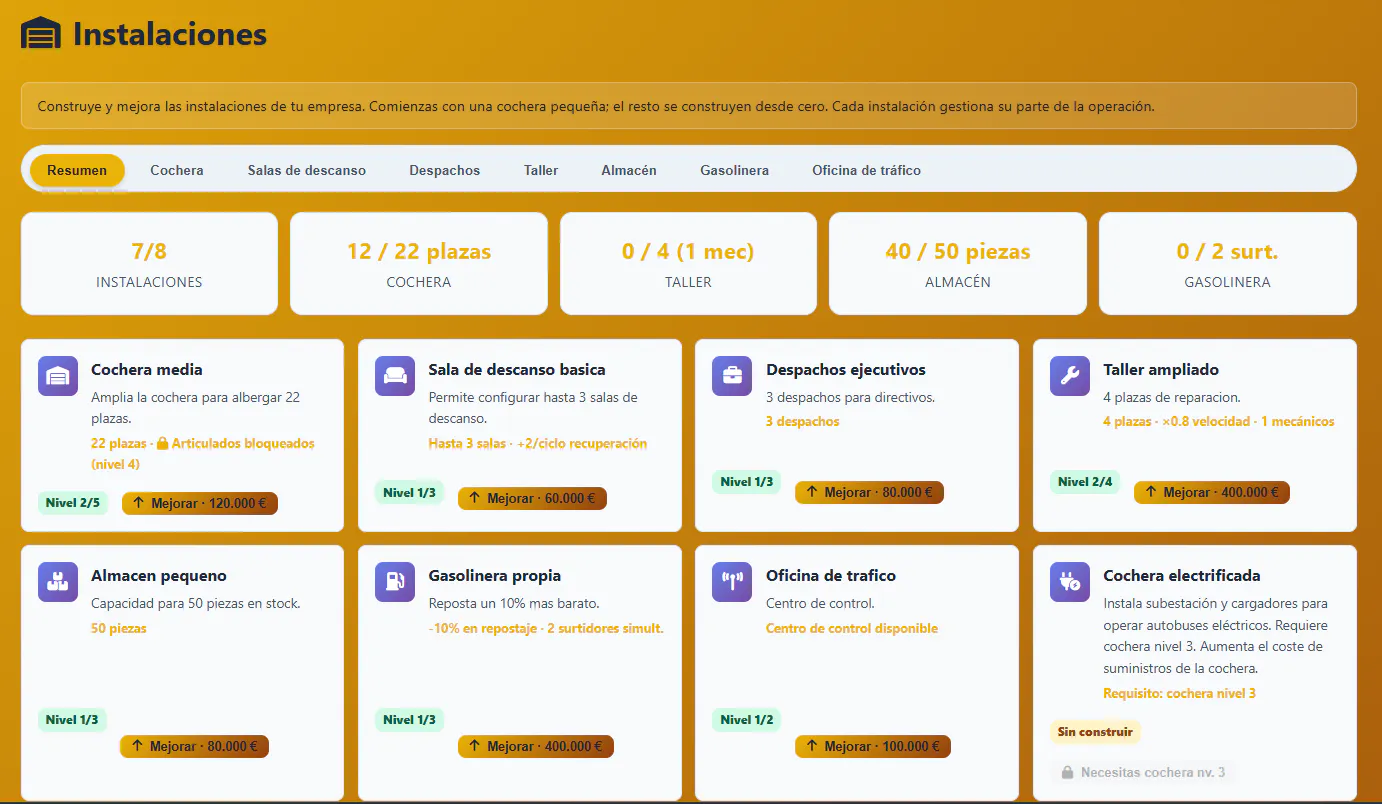Viewport: 1382px width, 804px height.
Task: Switch to the Salas de descanso tab
Action: coord(307,170)
